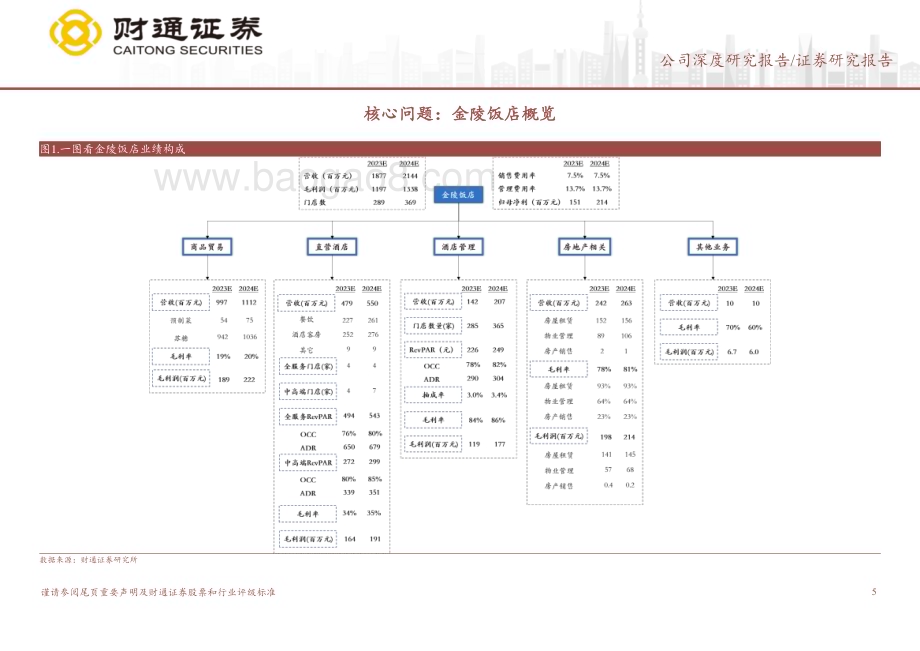Select the 房地产相关 segment box

[x=584, y=247]
